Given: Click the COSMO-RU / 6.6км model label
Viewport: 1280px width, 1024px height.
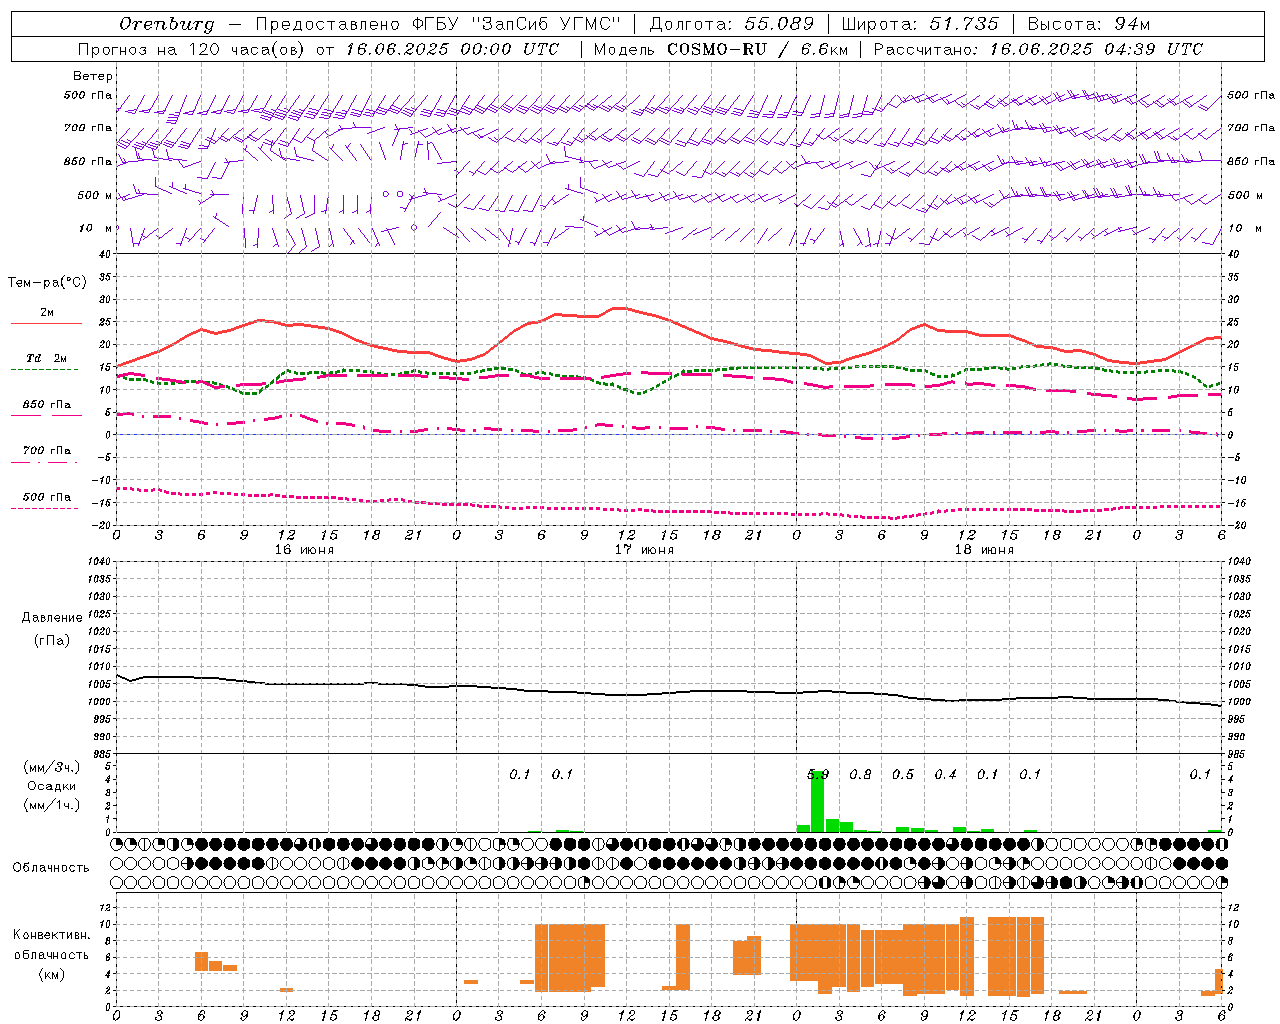Looking at the screenshot, I should coord(758,48).
